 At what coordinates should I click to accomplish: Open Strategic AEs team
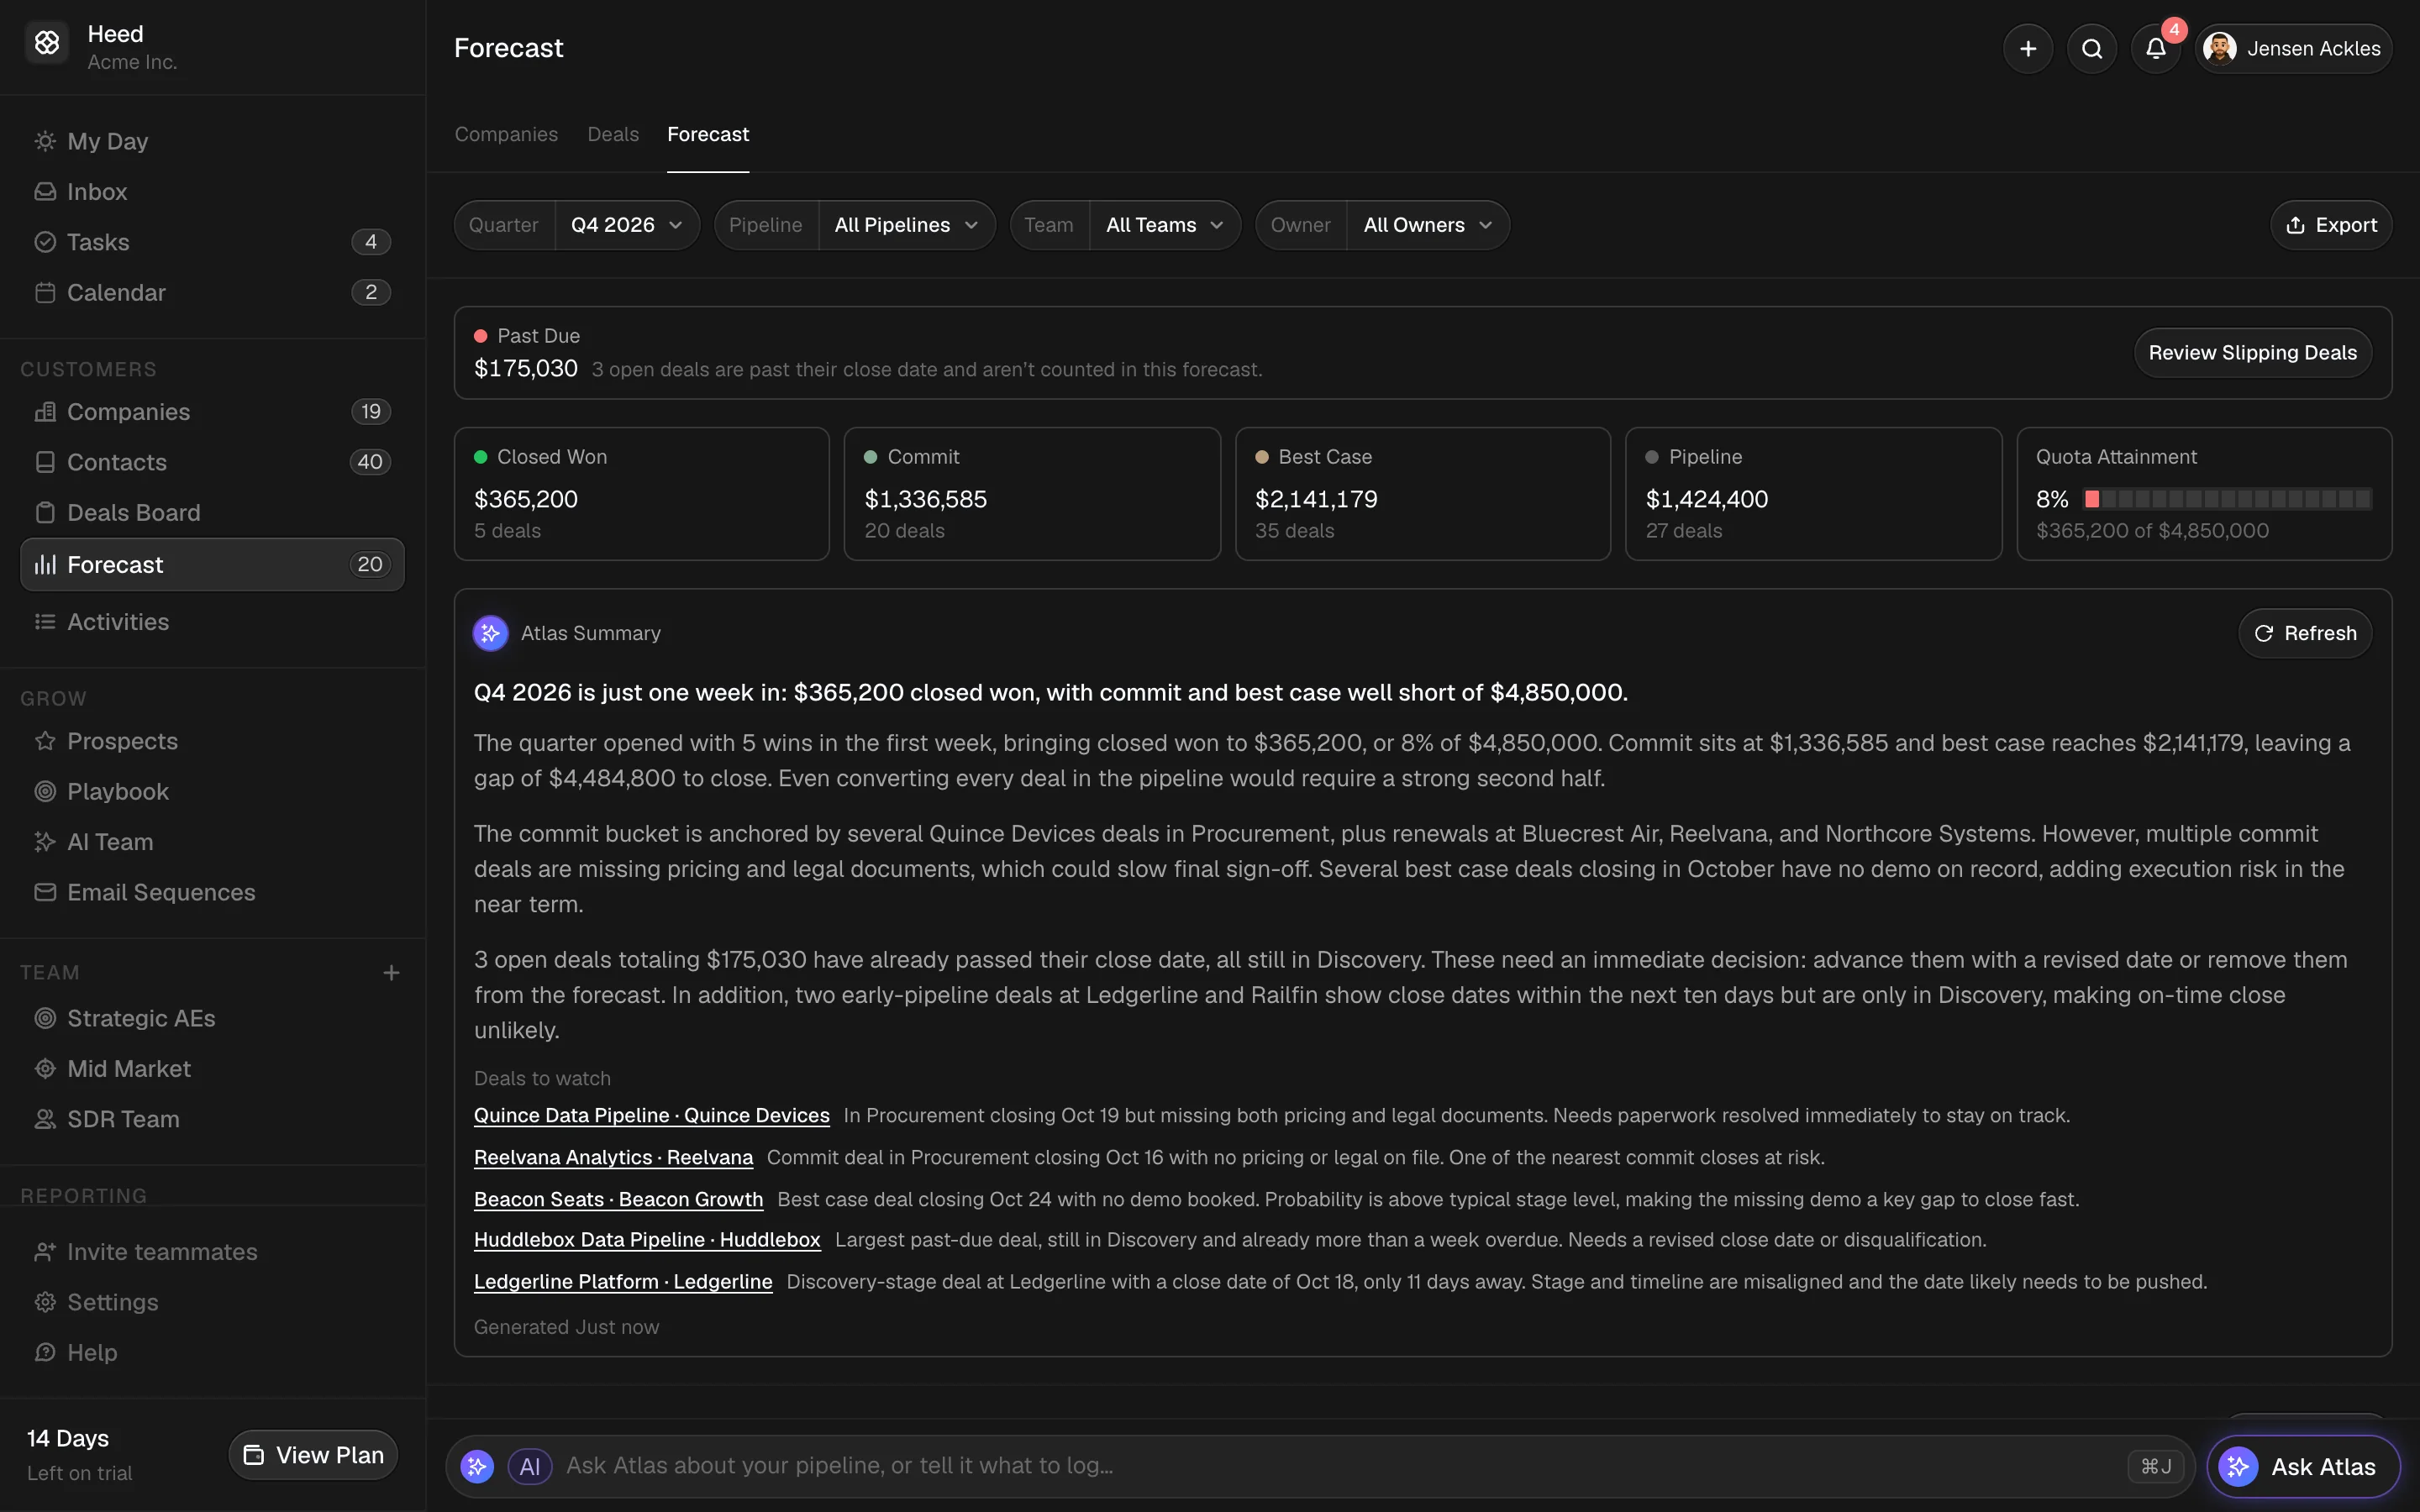coord(212,1018)
